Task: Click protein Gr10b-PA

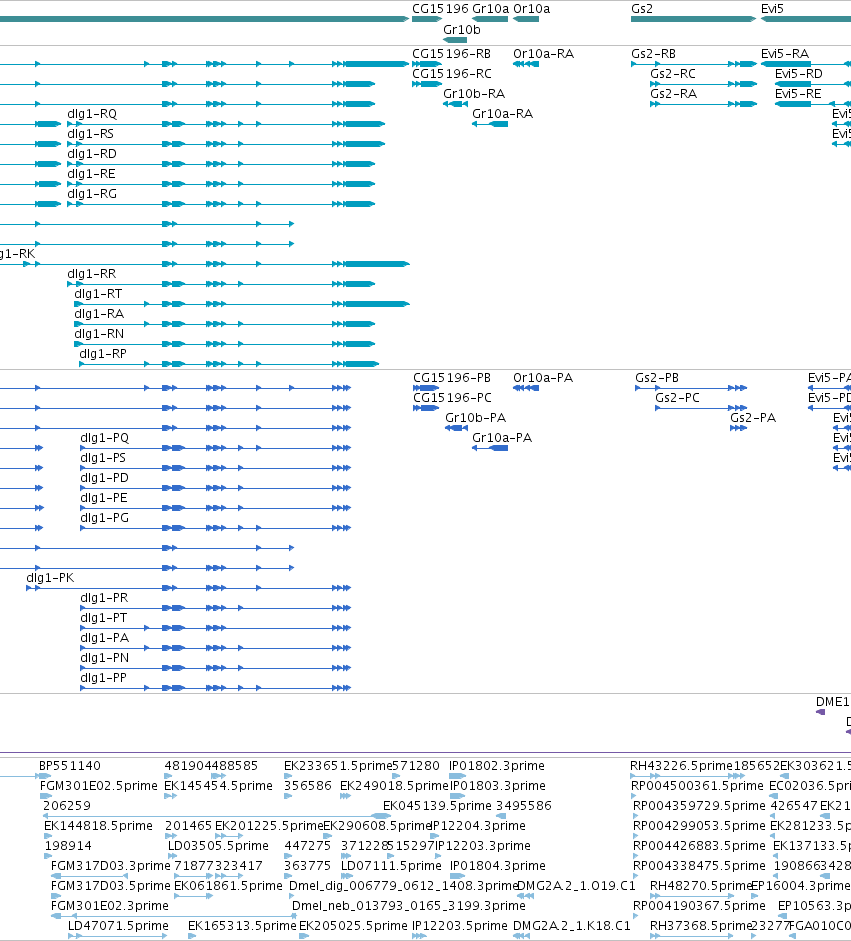Action: click(475, 418)
